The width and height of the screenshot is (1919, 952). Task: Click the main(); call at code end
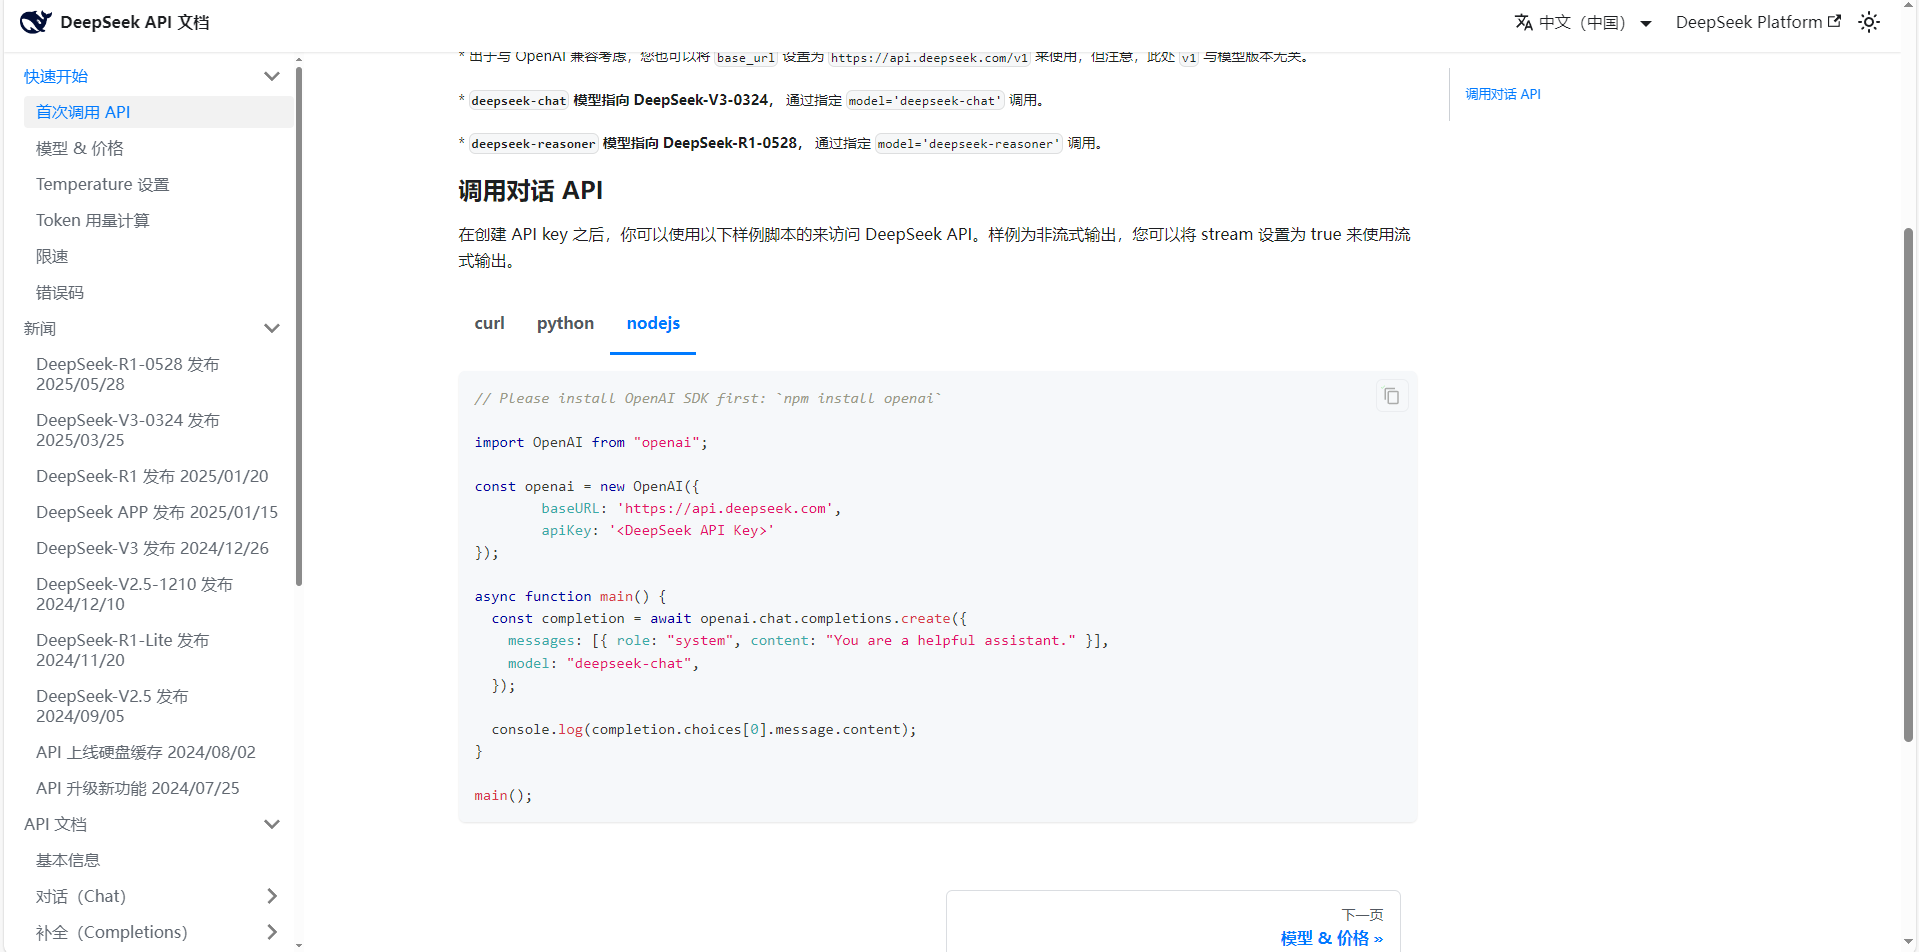[503, 795]
